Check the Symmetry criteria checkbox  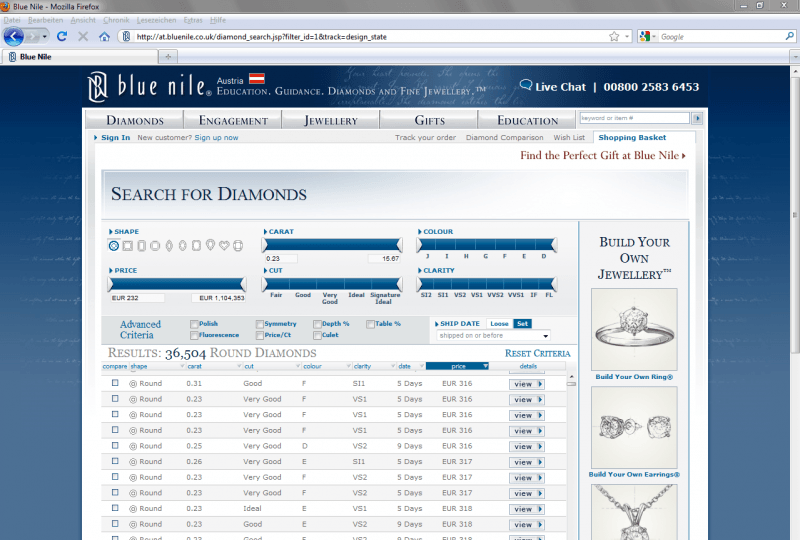click(x=260, y=324)
